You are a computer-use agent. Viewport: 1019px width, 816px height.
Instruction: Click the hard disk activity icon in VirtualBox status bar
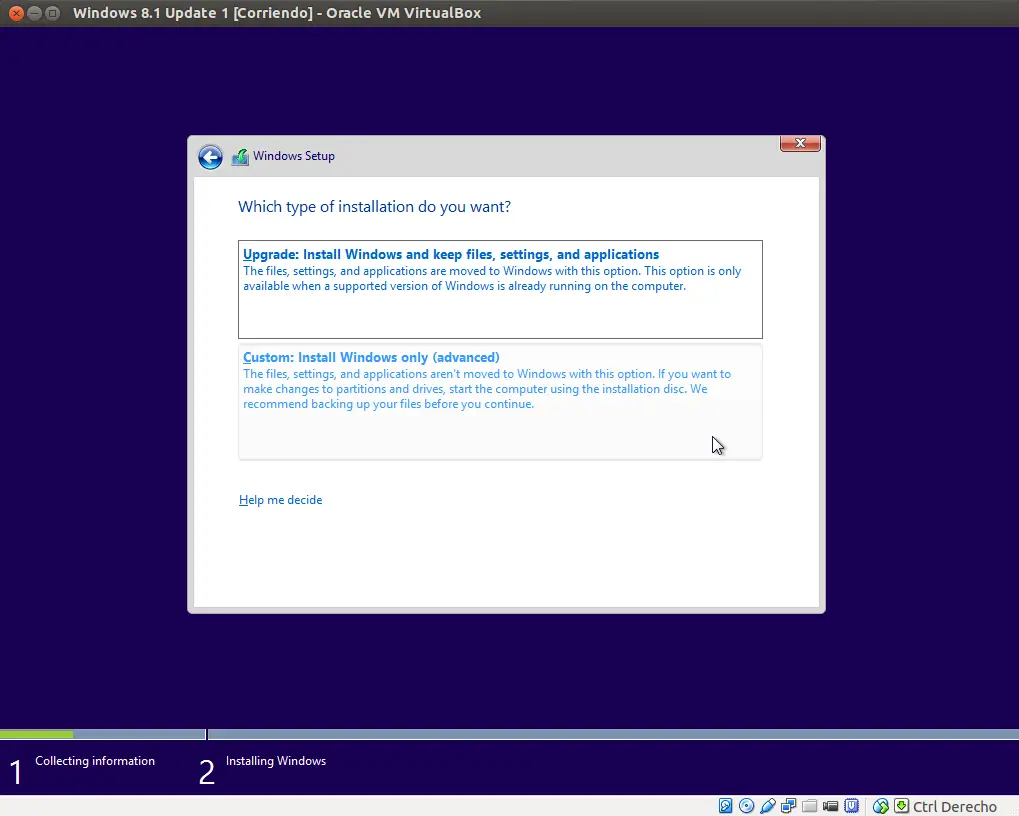coord(725,806)
